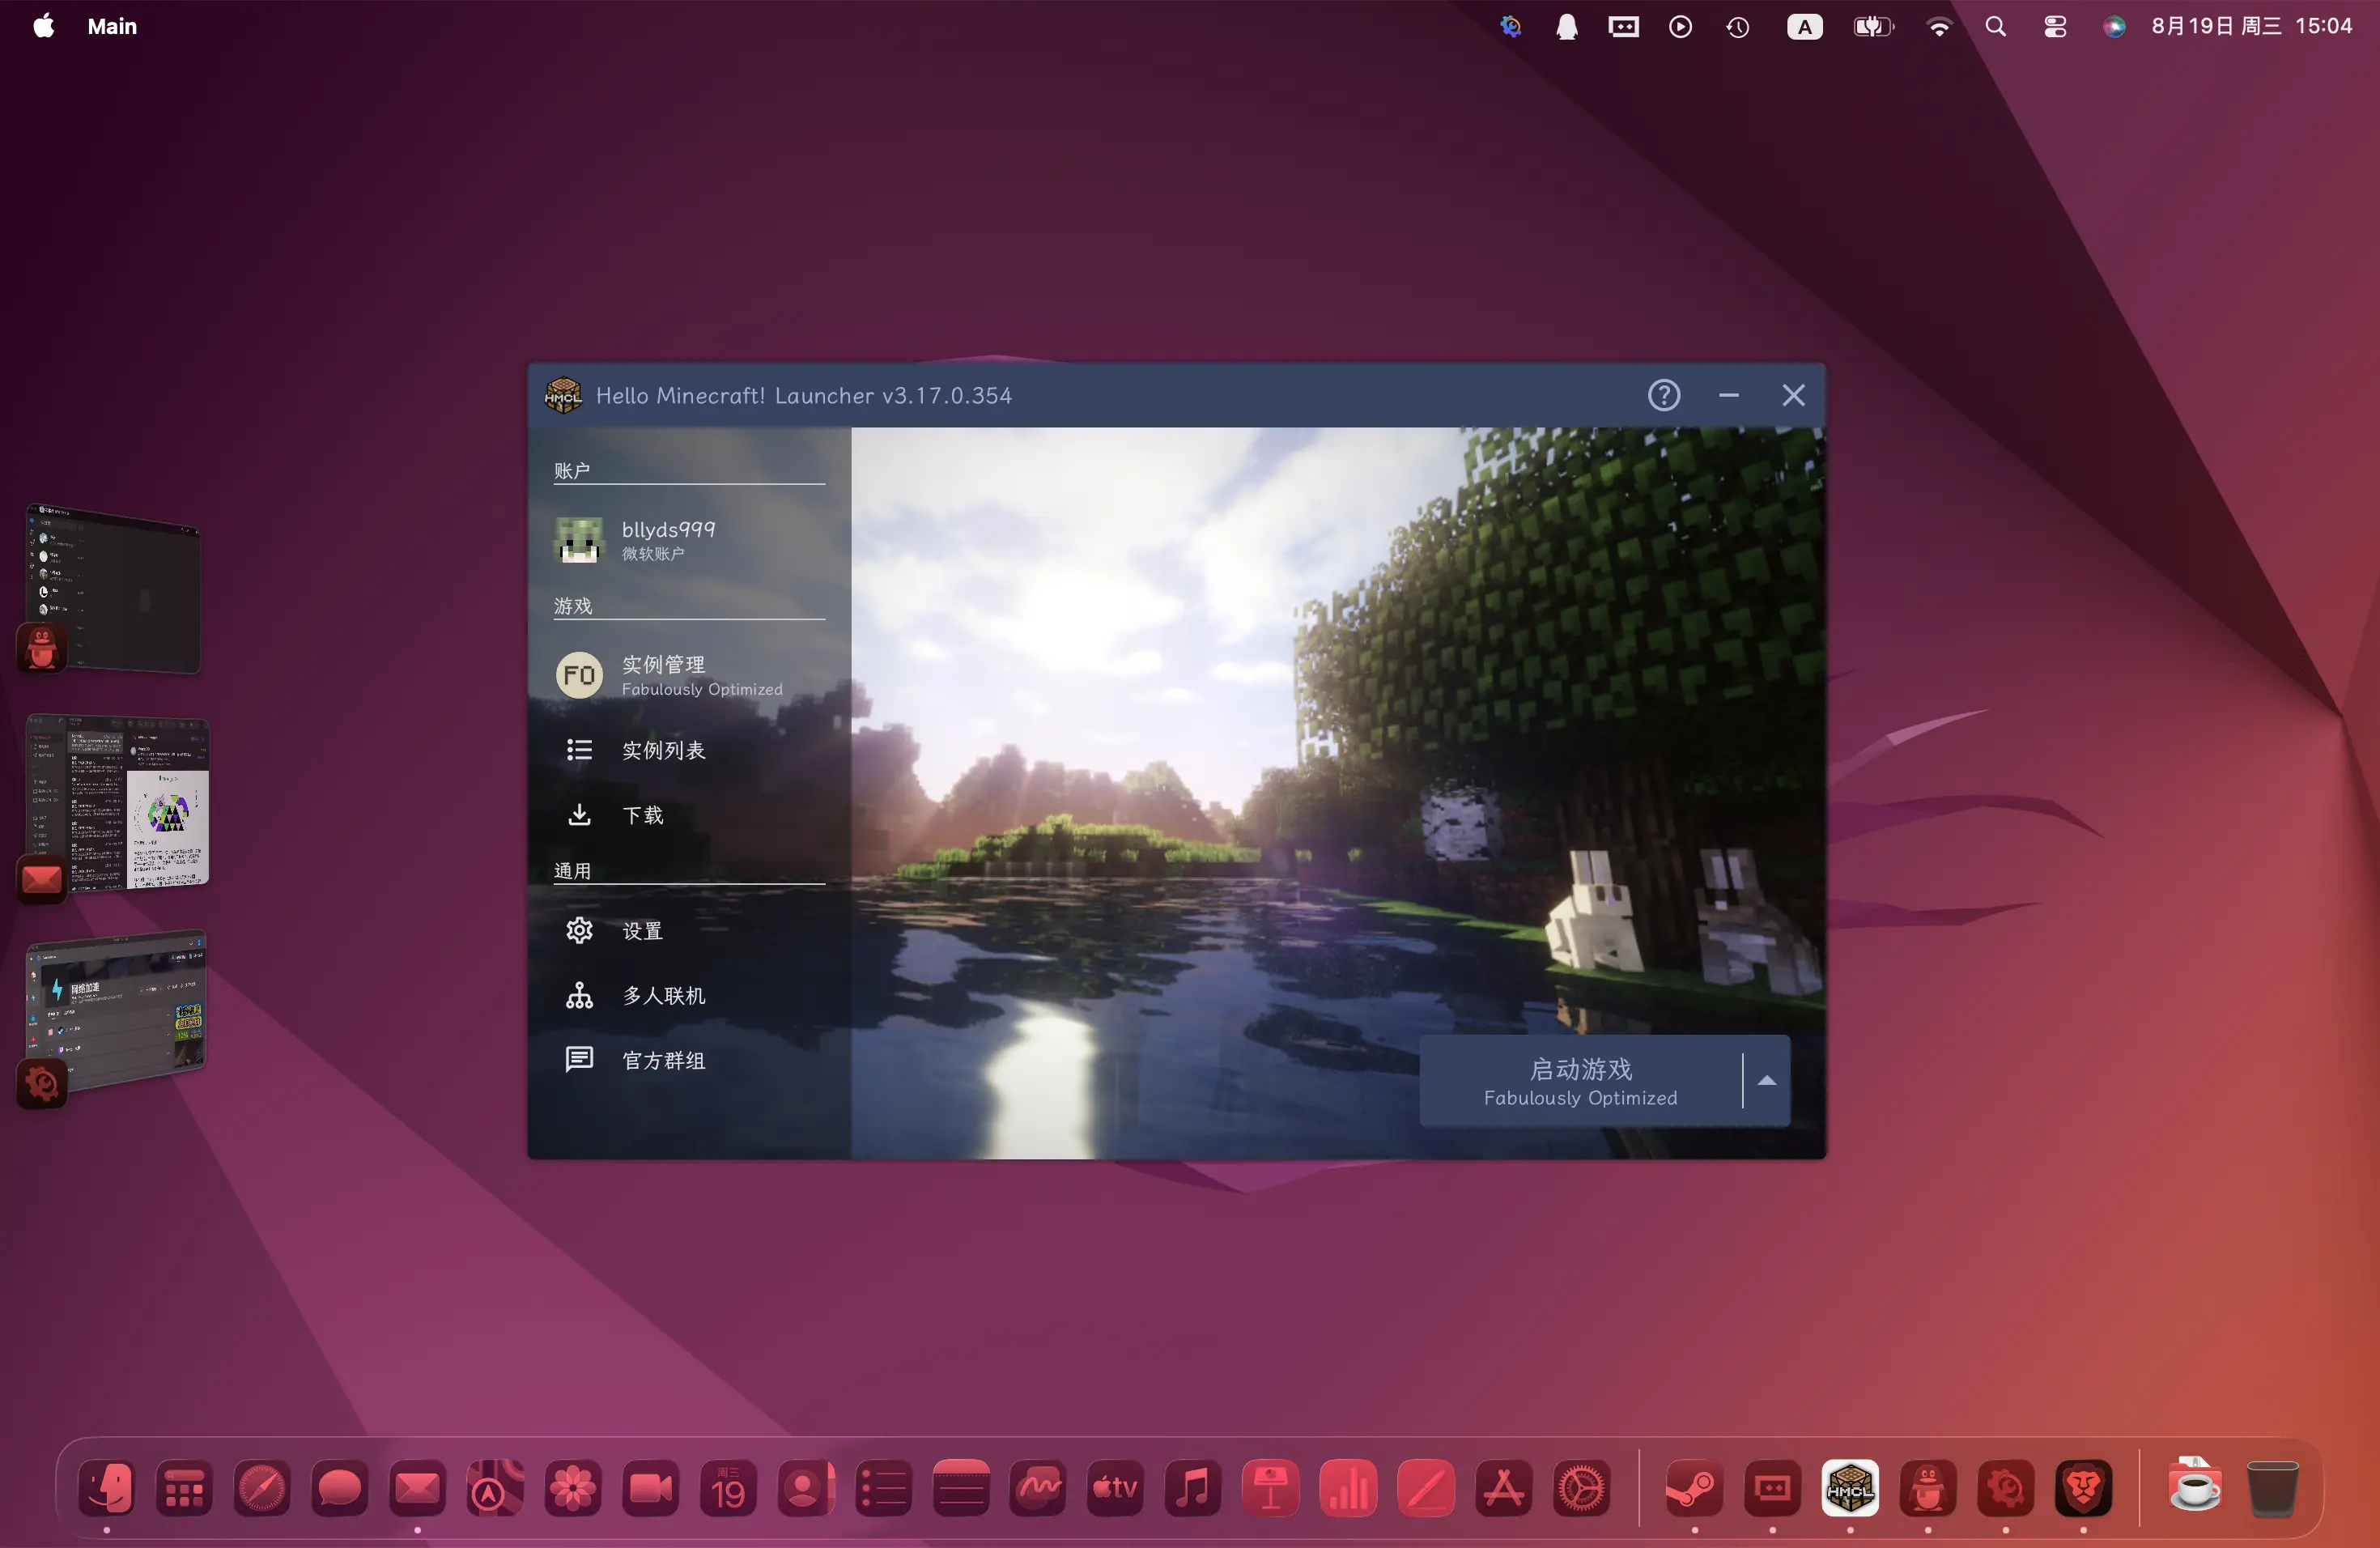Open the Apple TV app in the Dock
Image resolution: width=2380 pixels, height=1548 pixels.
pyautogui.click(x=1116, y=1488)
